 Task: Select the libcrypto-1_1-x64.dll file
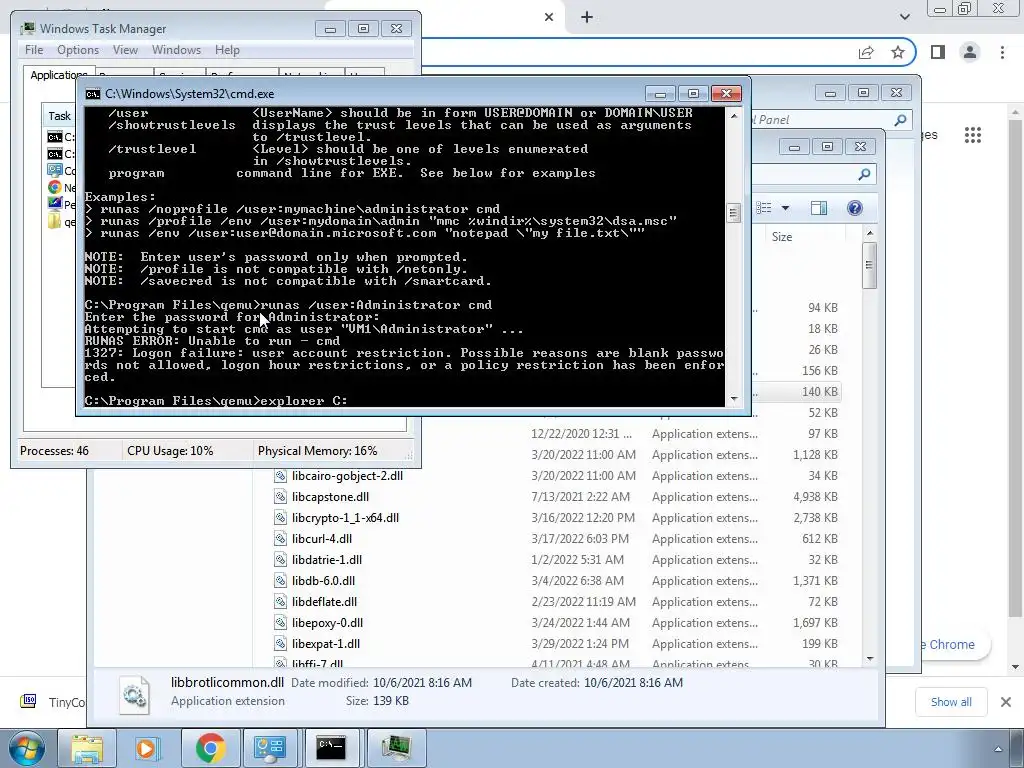345,518
